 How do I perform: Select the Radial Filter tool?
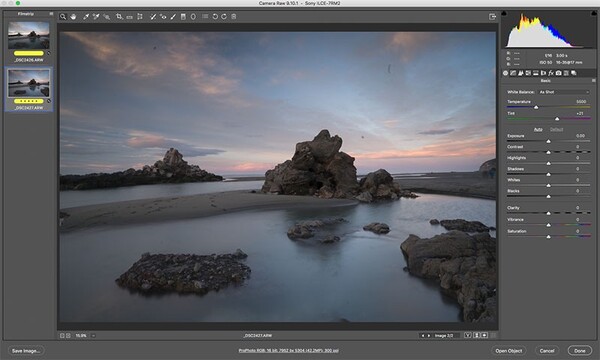click(x=193, y=17)
